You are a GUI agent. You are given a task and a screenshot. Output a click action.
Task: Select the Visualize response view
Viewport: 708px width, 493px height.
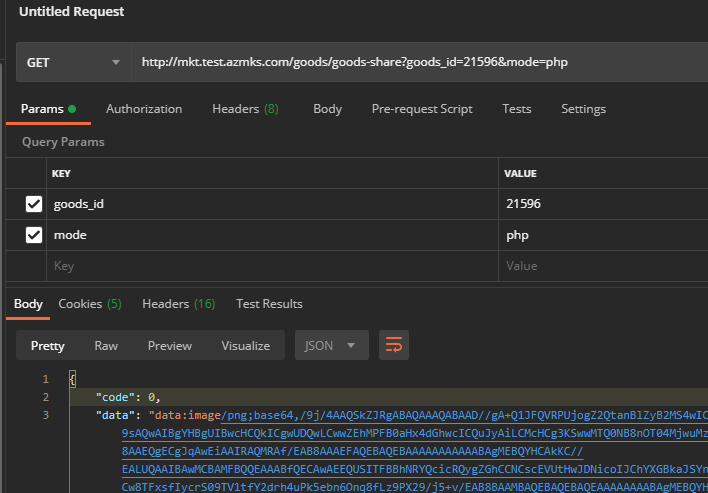click(x=246, y=345)
